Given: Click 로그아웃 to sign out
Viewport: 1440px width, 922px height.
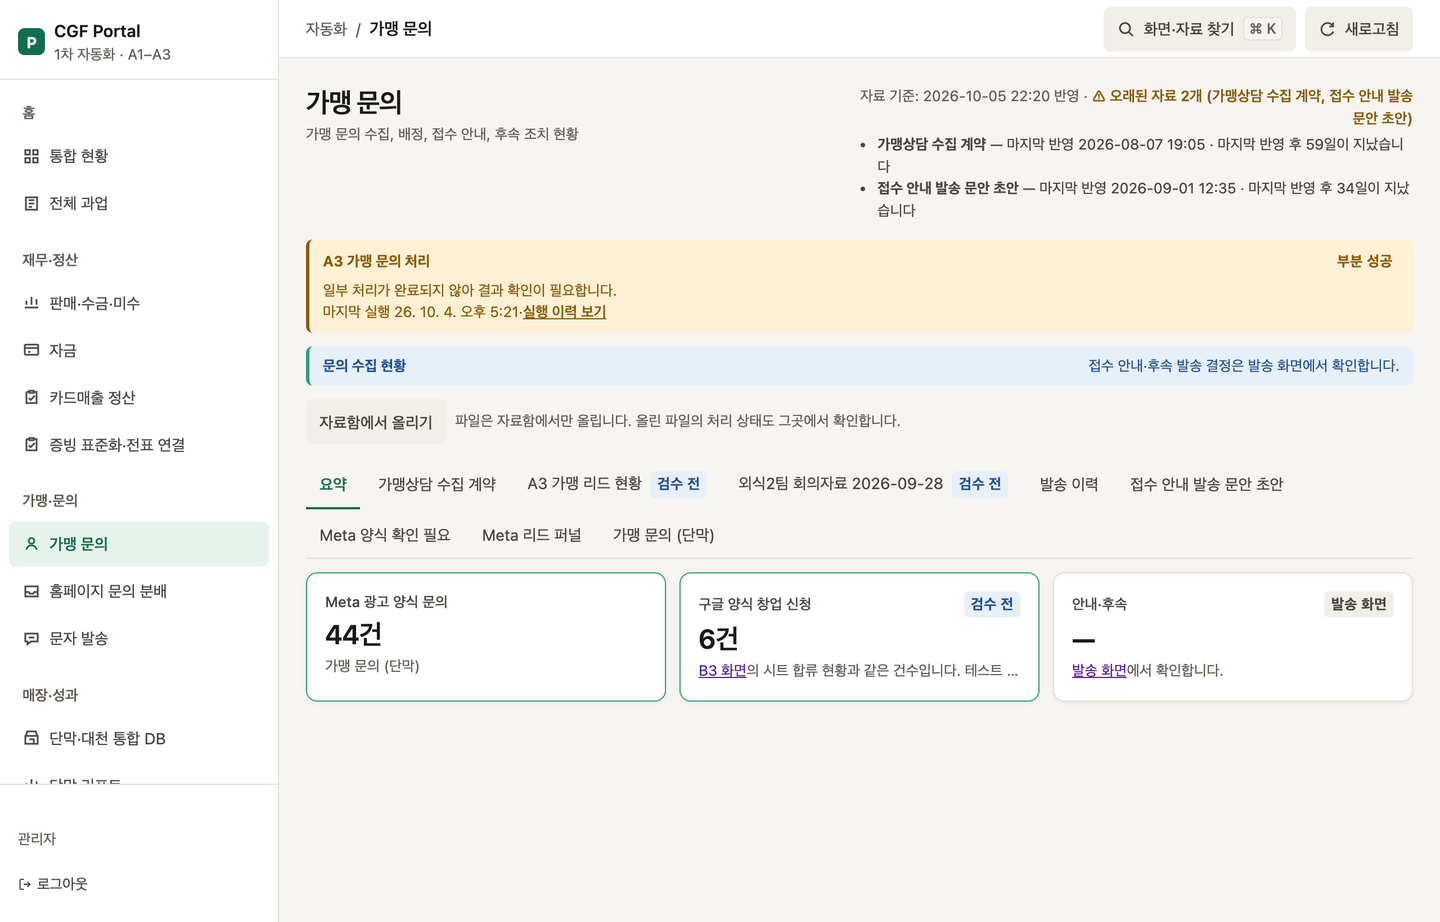Looking at the screenshot, I should click(53, 884).
